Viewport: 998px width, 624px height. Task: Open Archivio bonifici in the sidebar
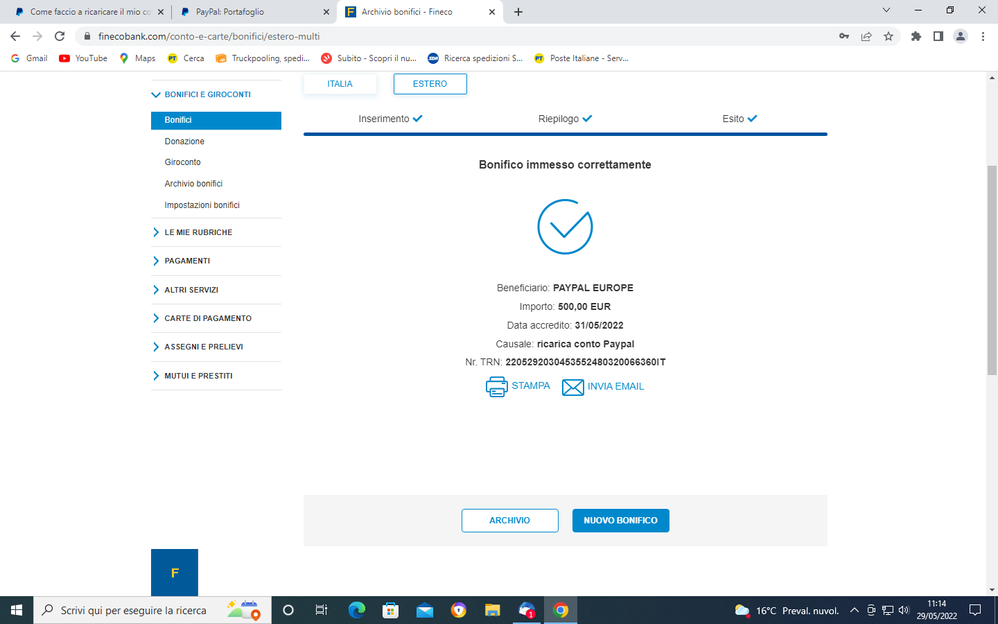coord(193,183)
